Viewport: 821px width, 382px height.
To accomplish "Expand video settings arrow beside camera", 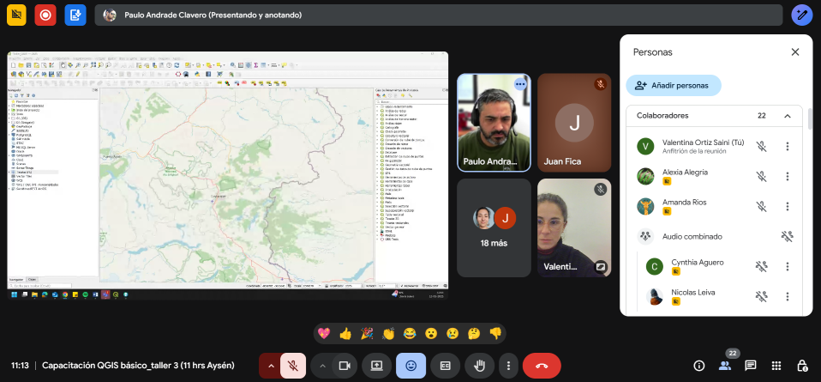I will point(323,366).
